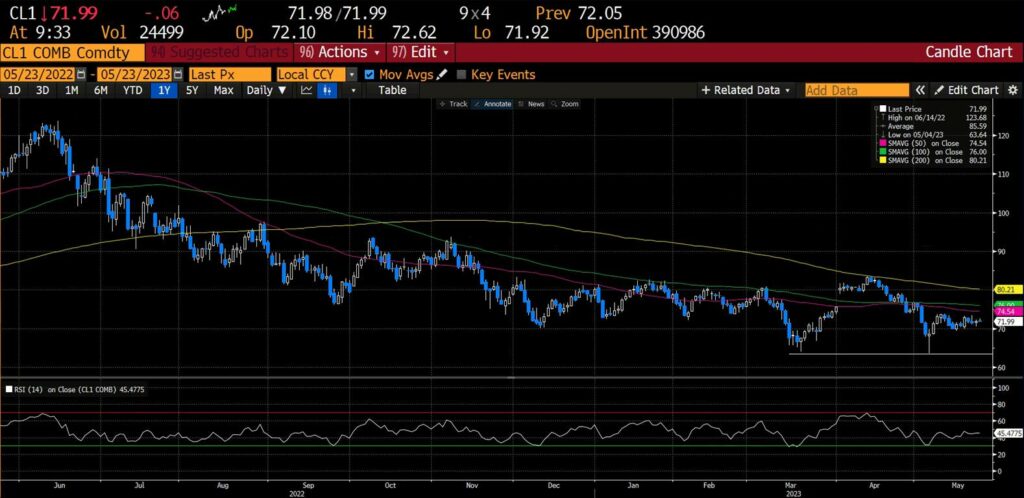Click the Last Price legend swatch
Screen dimensions: 1024x498
[x=884, y=108]
